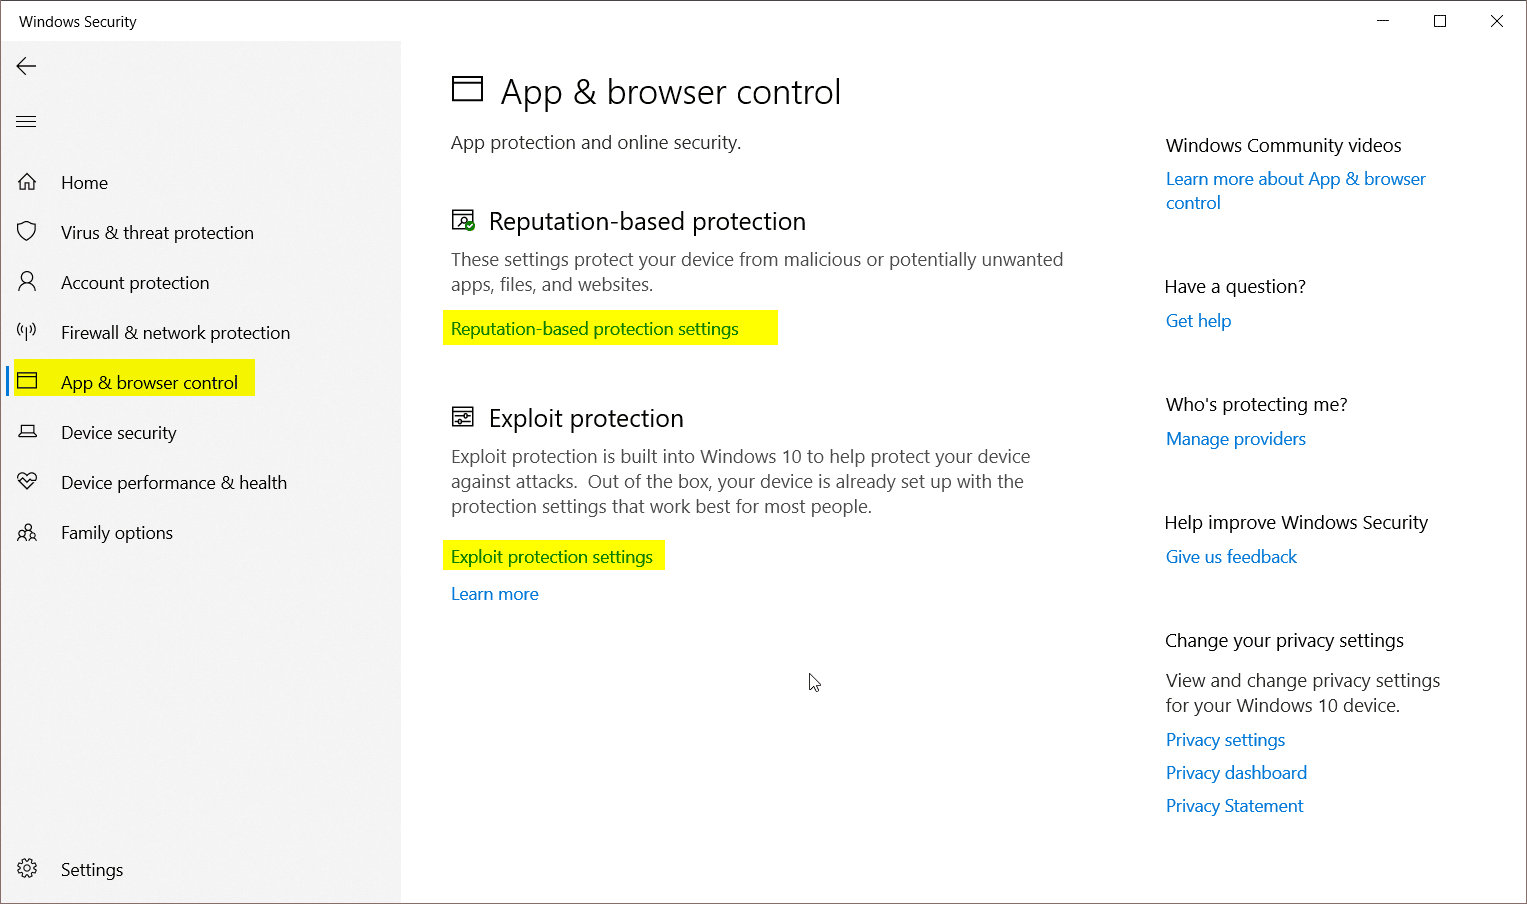Click Learn more under Exploit protection
This screenshot has width=1527, height=904.
(495, 594)
